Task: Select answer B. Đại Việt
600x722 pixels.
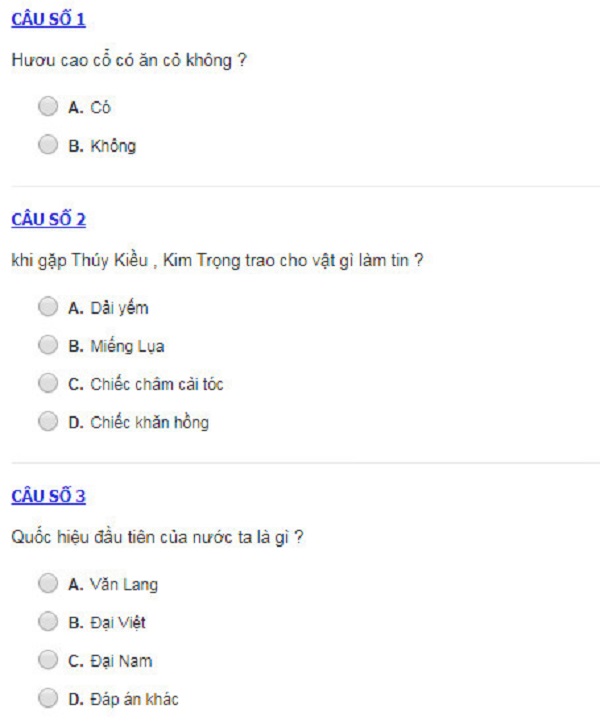Action: point(48,622)
